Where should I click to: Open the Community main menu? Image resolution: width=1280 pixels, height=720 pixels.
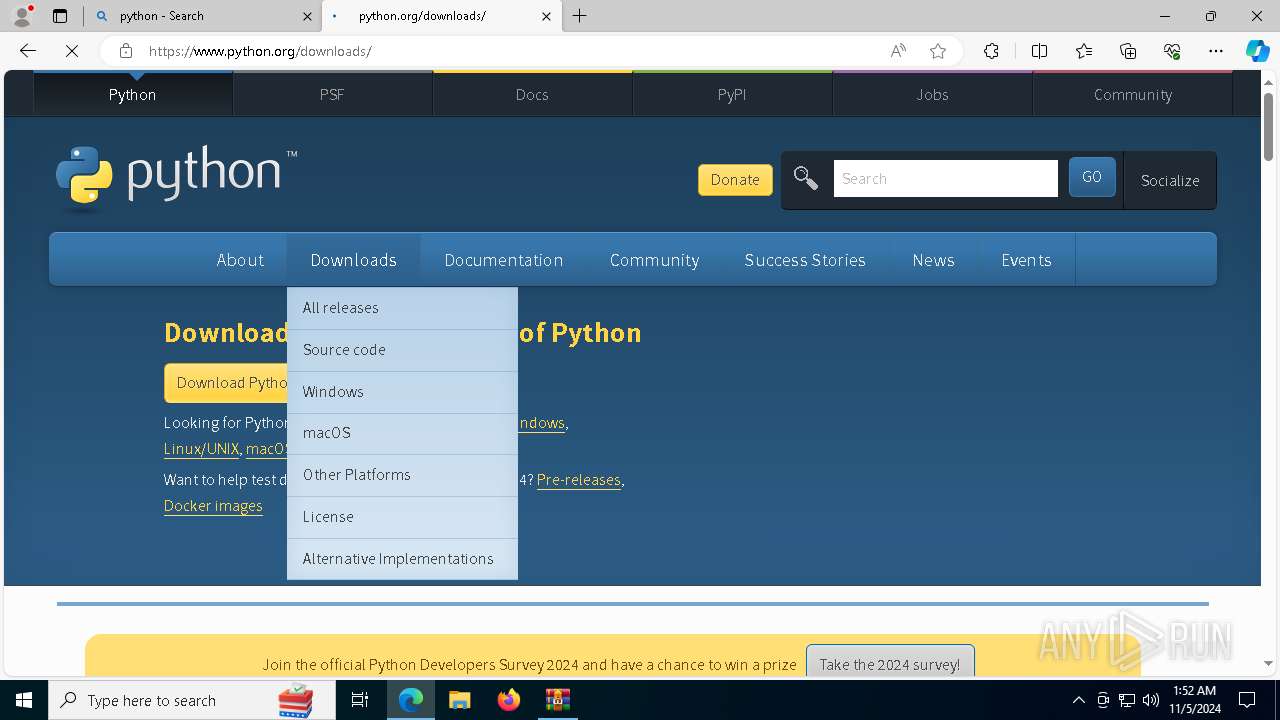coord(654,260)
